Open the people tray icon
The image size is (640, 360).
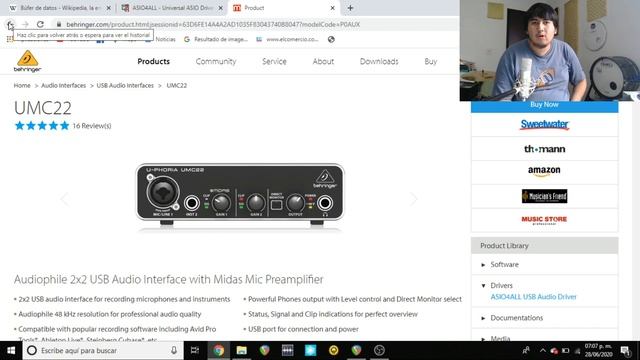(526, 350)
